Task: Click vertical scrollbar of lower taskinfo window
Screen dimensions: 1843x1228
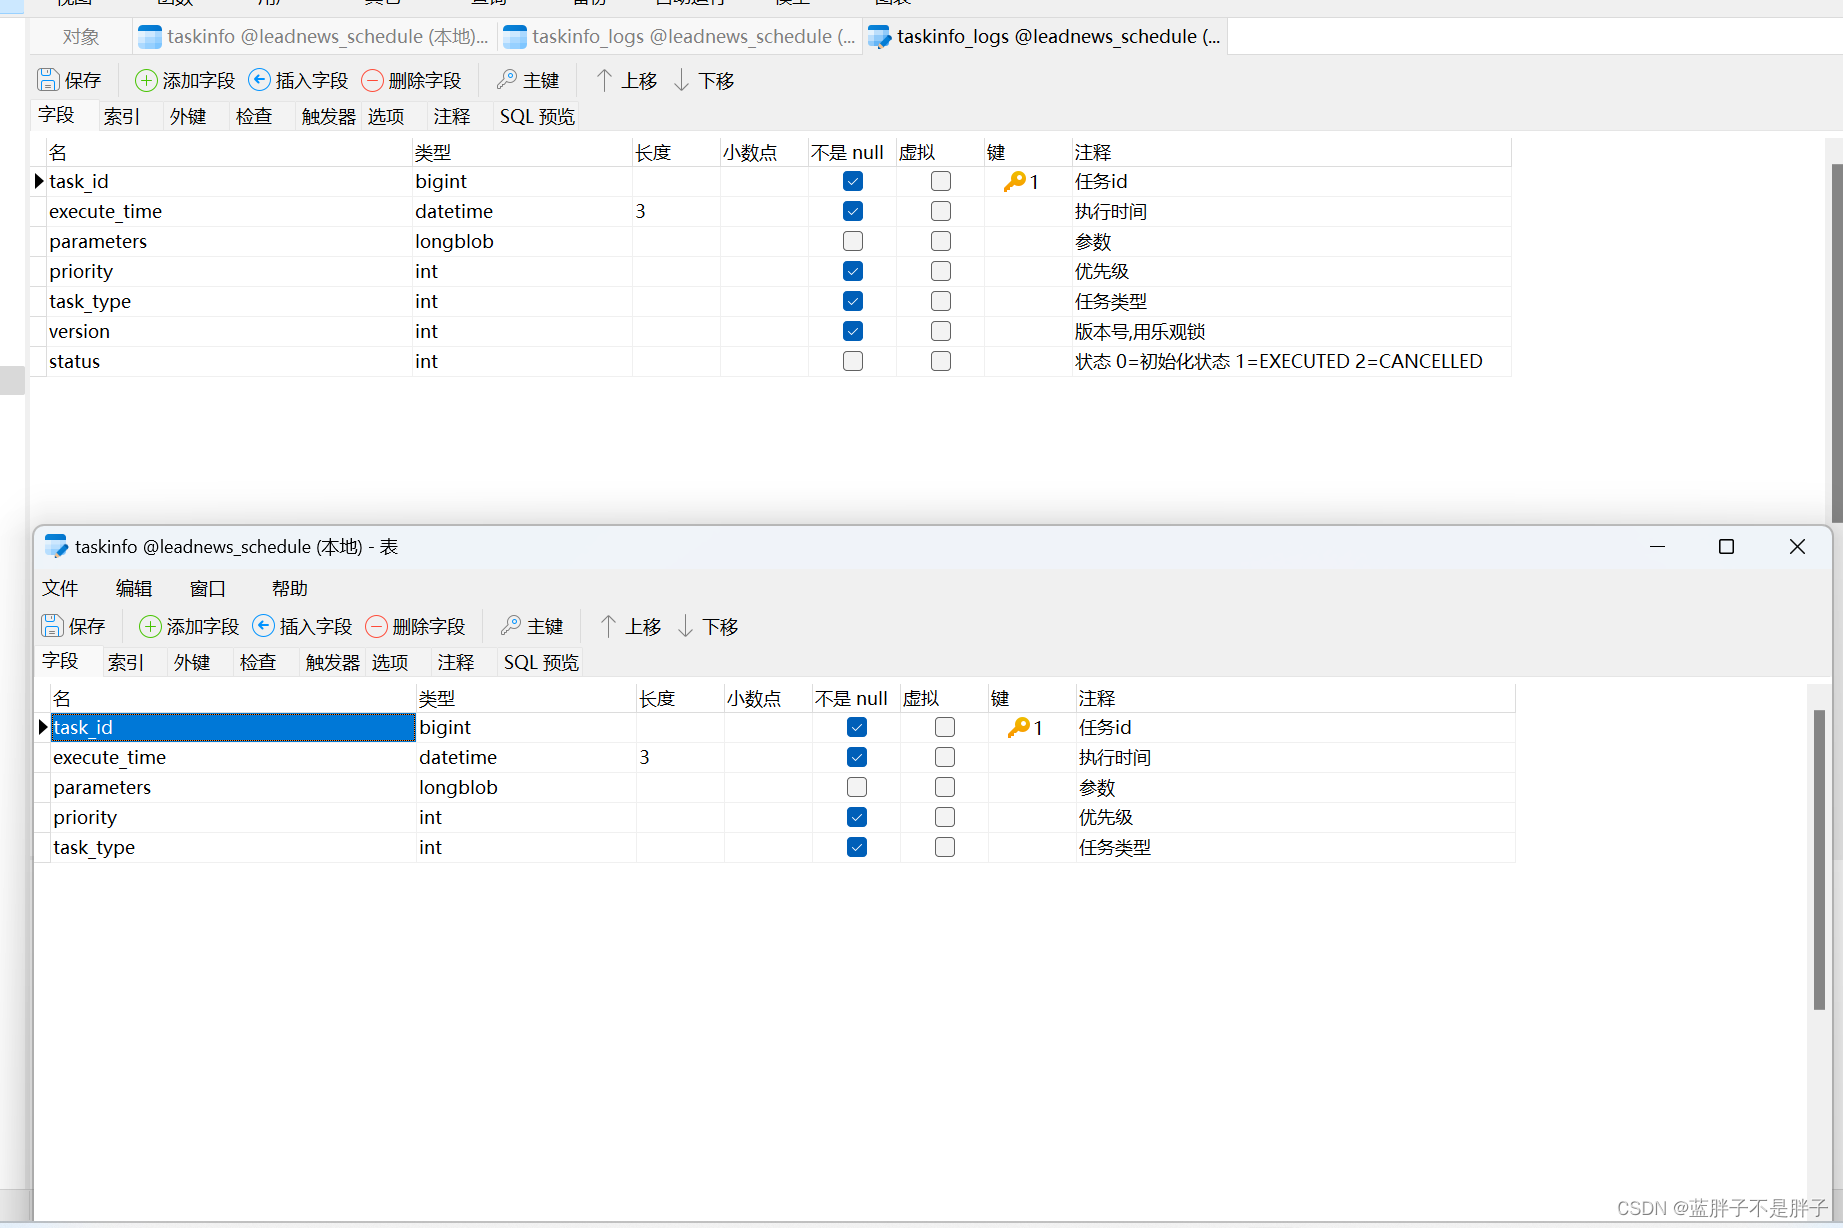Action: coord(1819,860)
